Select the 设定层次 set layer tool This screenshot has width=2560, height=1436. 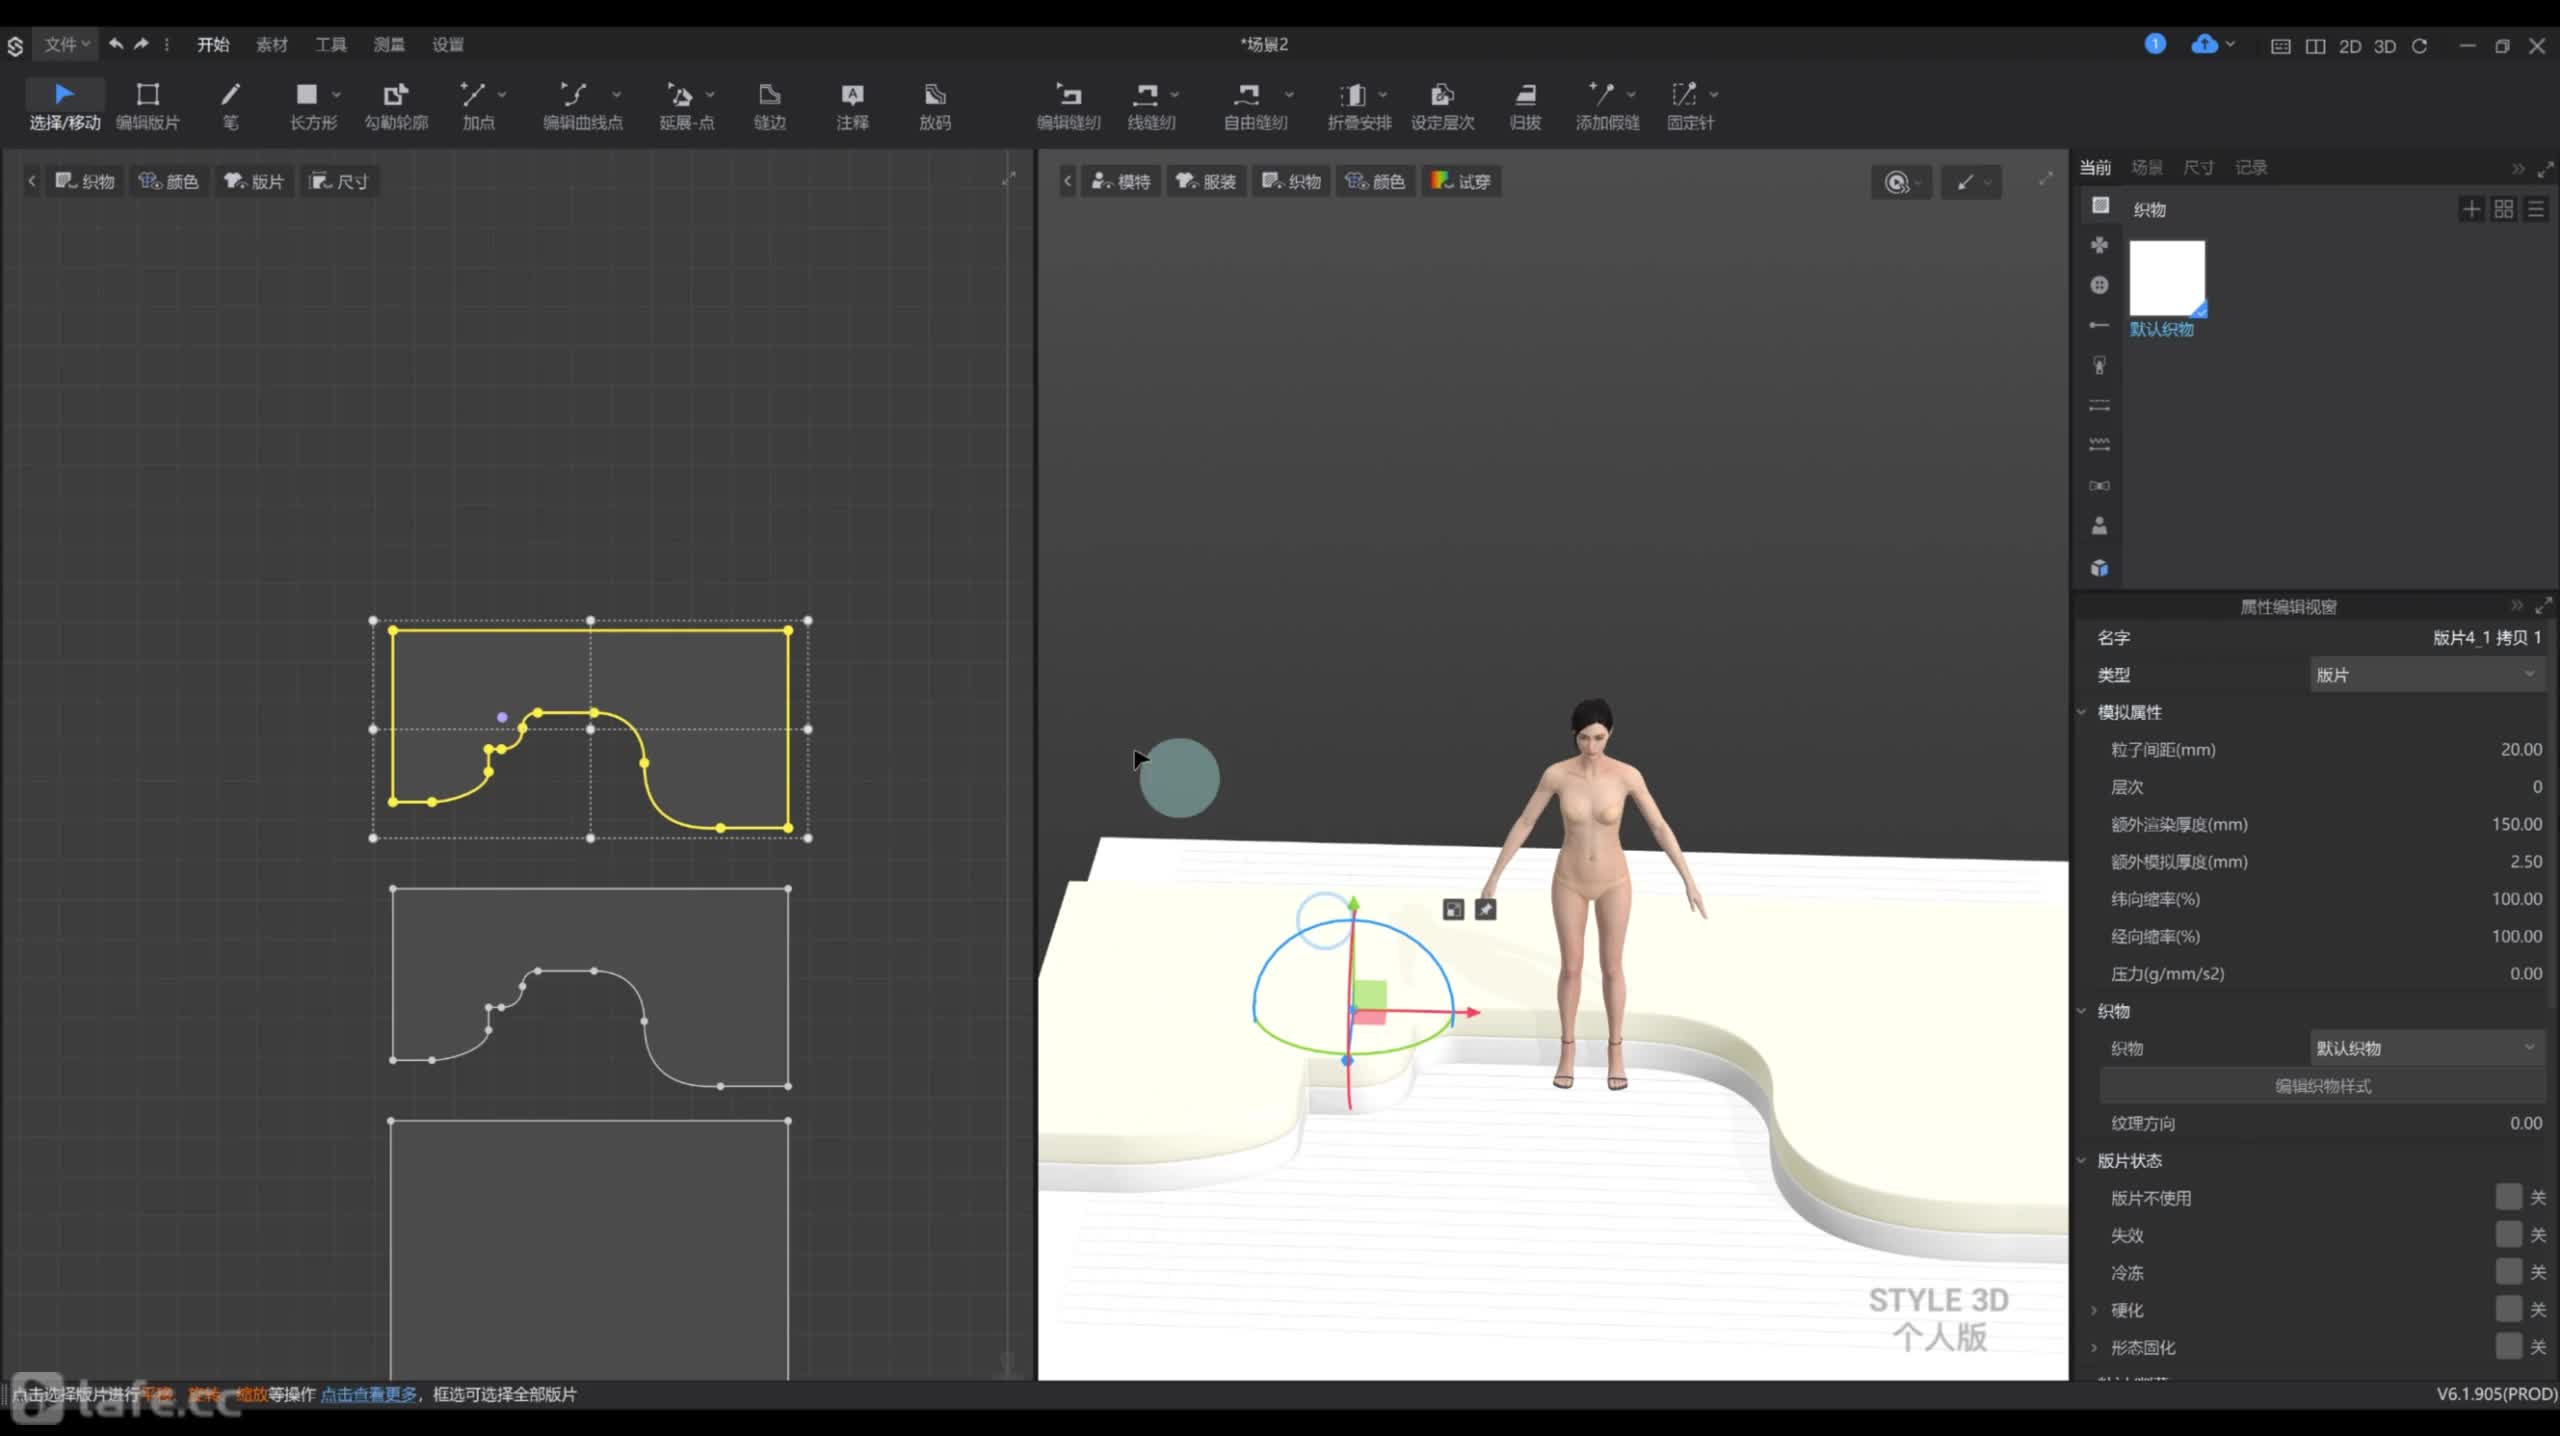1442,106
